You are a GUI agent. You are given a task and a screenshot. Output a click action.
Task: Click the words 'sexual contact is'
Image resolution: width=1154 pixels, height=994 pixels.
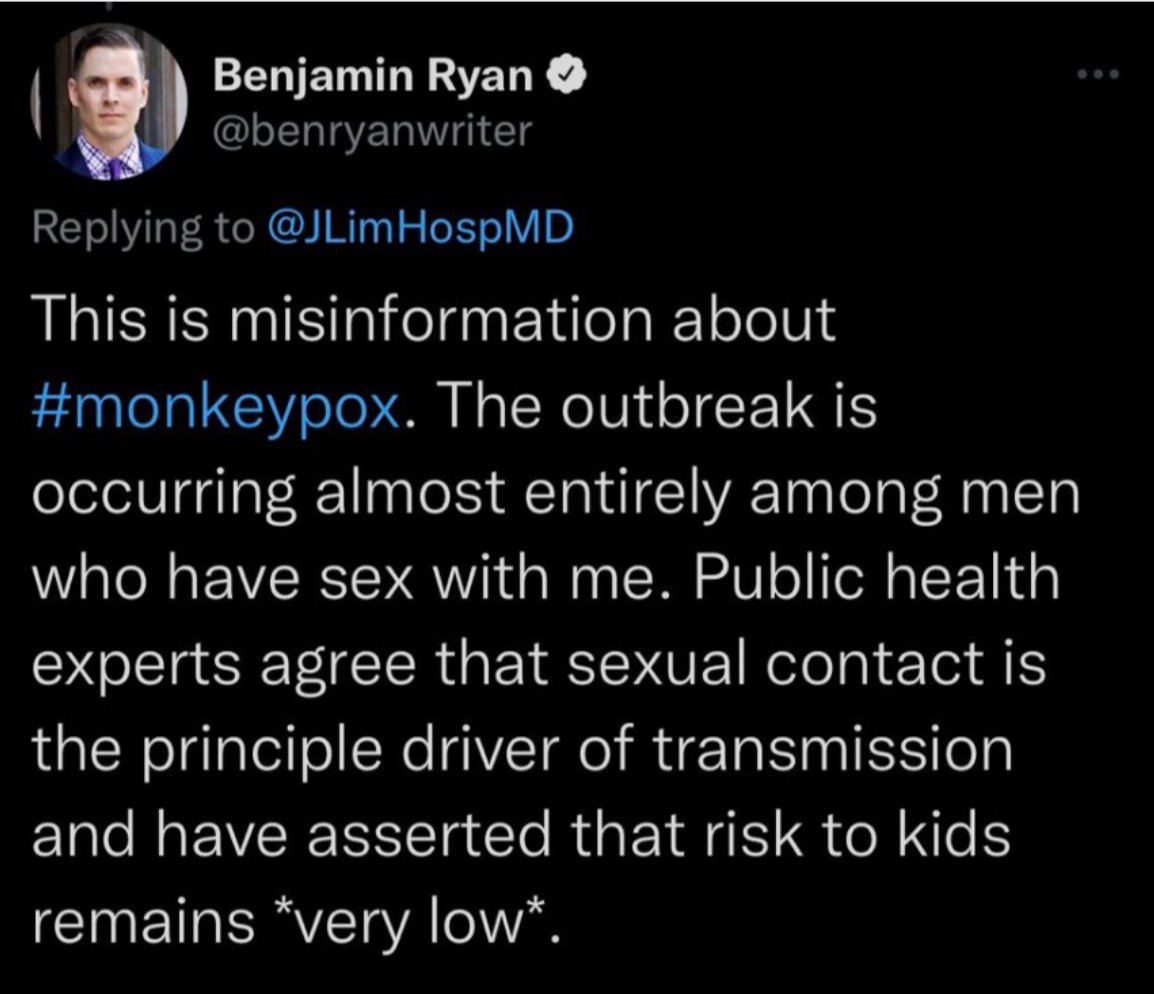click(807, 663)
